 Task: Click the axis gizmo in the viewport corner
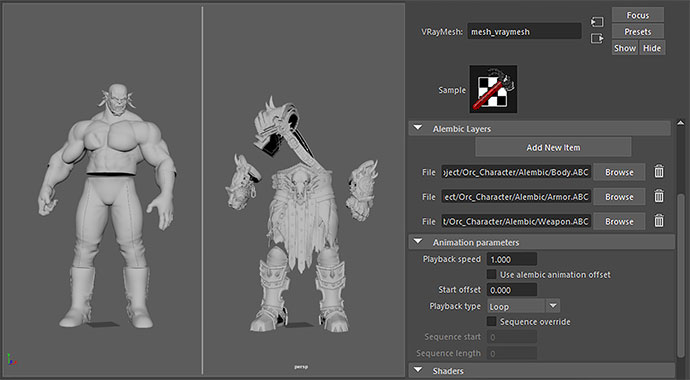pos(12,359)
